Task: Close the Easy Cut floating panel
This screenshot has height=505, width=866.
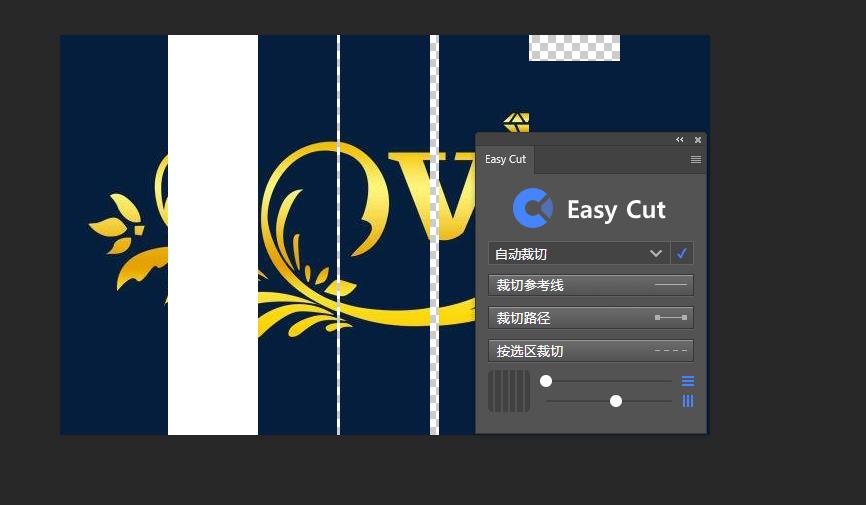Action: (x=698, y=140)
